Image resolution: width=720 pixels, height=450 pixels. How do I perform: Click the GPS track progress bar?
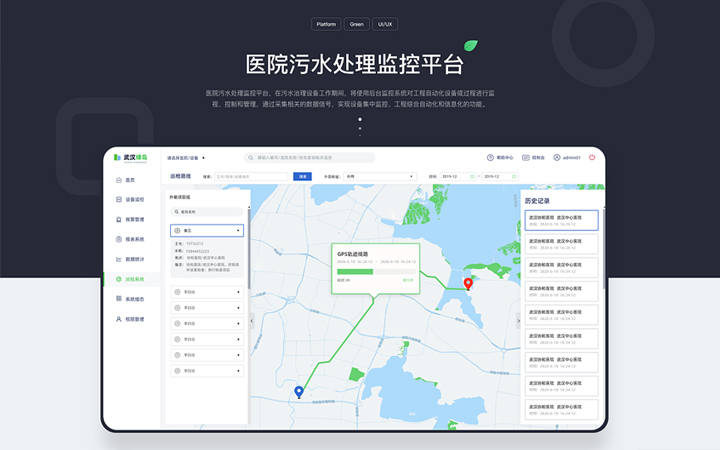(x=374, y=271)
